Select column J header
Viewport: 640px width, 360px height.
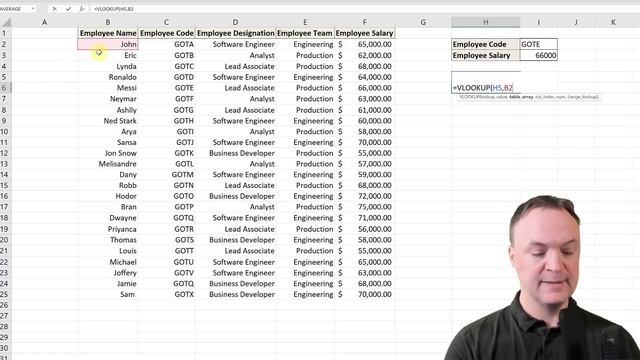pyautogui.click(x=576, y=22)
